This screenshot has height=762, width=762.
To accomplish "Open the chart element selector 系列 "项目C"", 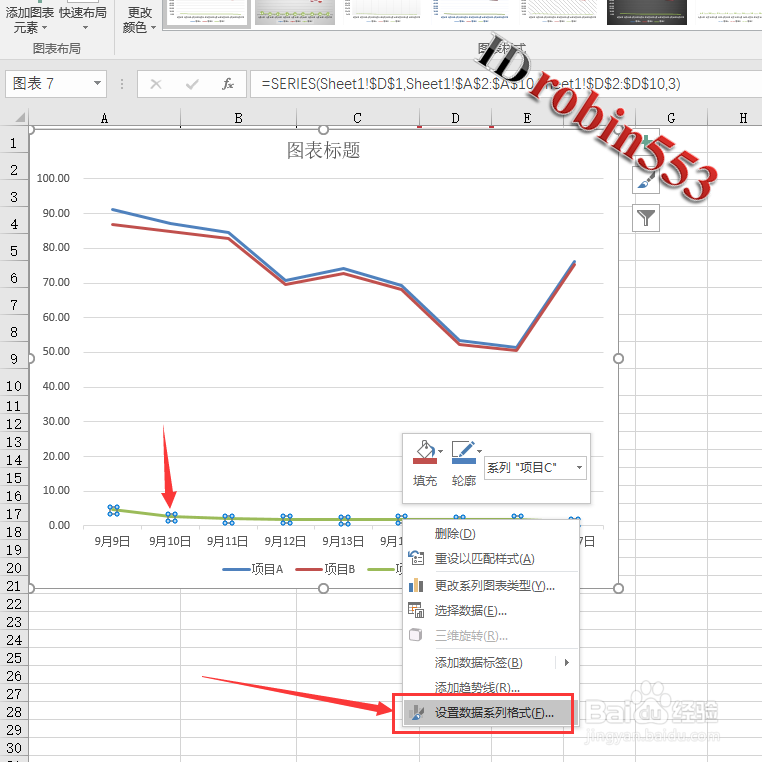I will click(535, 468).
